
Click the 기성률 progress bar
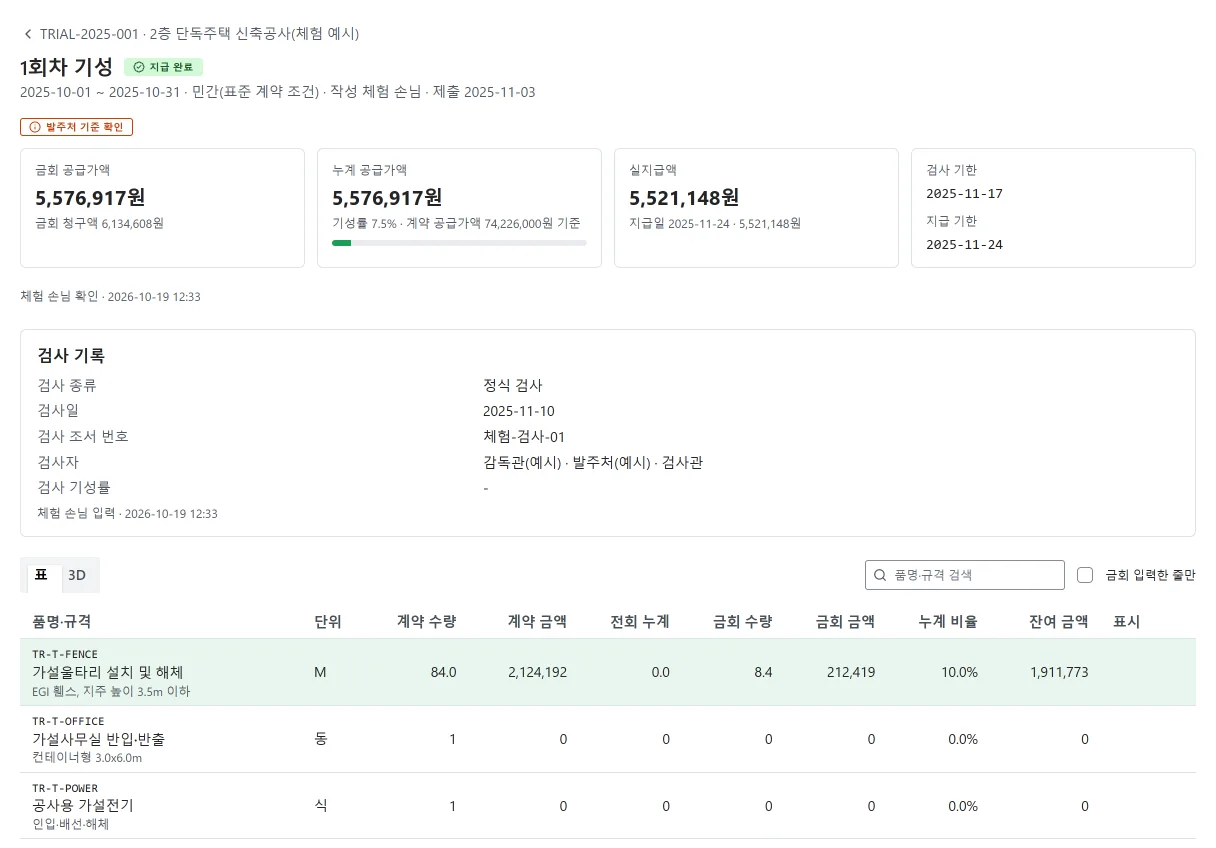point(459,243)
